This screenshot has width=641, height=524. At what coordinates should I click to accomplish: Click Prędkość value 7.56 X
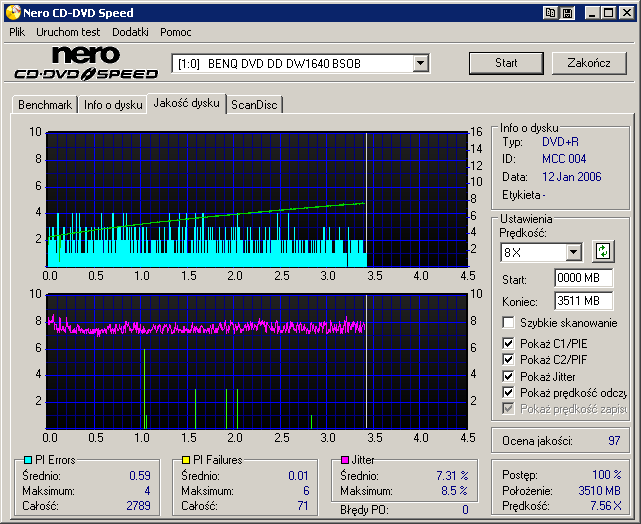click(x=605, y=506)
